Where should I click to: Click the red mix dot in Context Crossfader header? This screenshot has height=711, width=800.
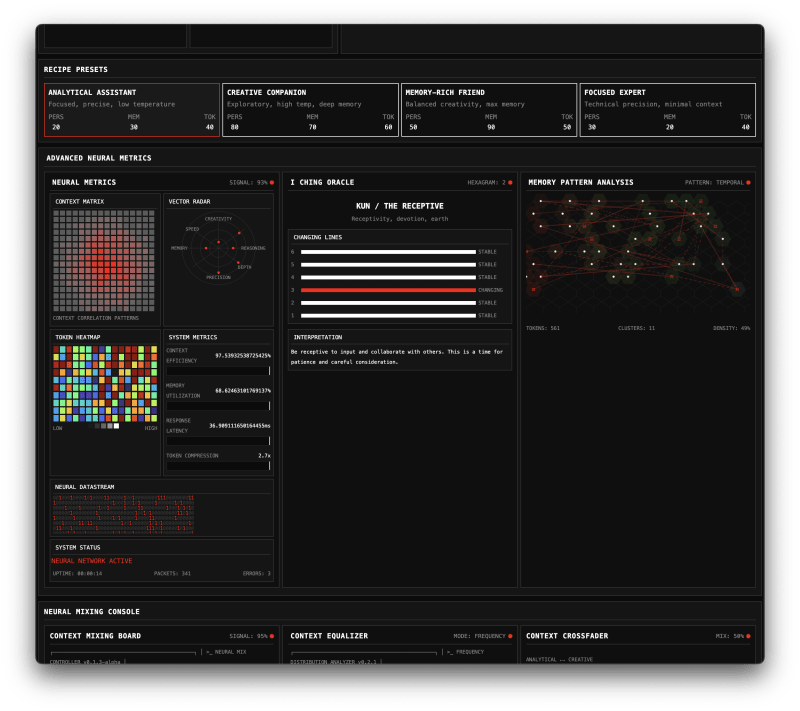click(748, 636)
